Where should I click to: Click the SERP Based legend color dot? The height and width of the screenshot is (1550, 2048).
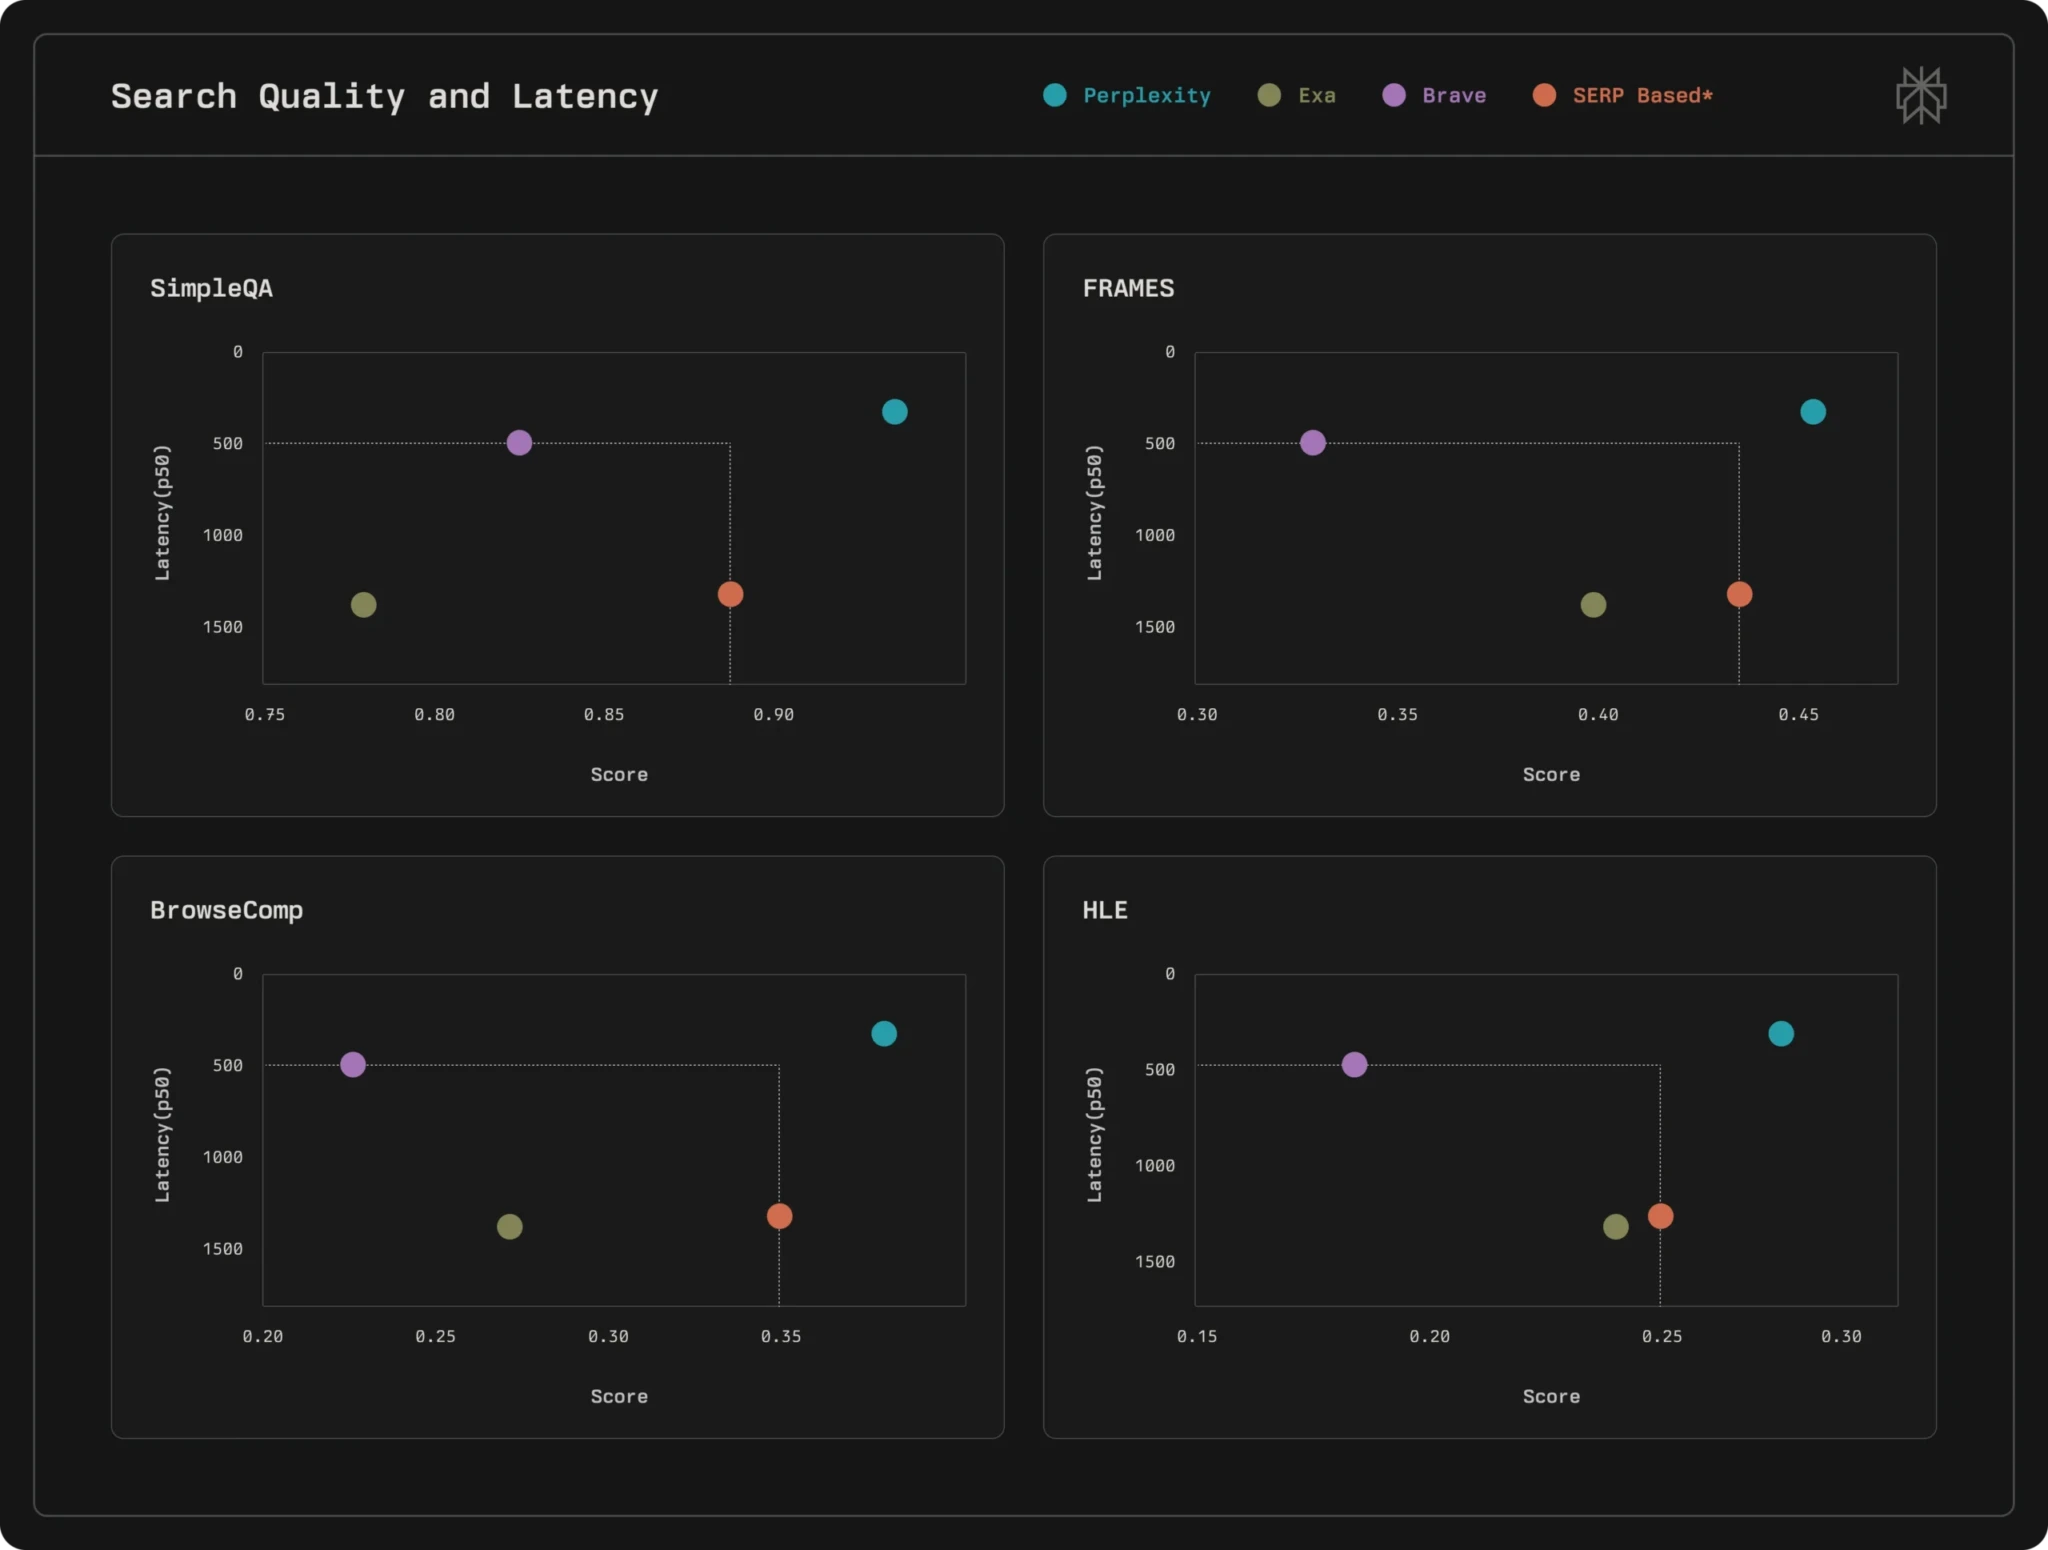1543,95
